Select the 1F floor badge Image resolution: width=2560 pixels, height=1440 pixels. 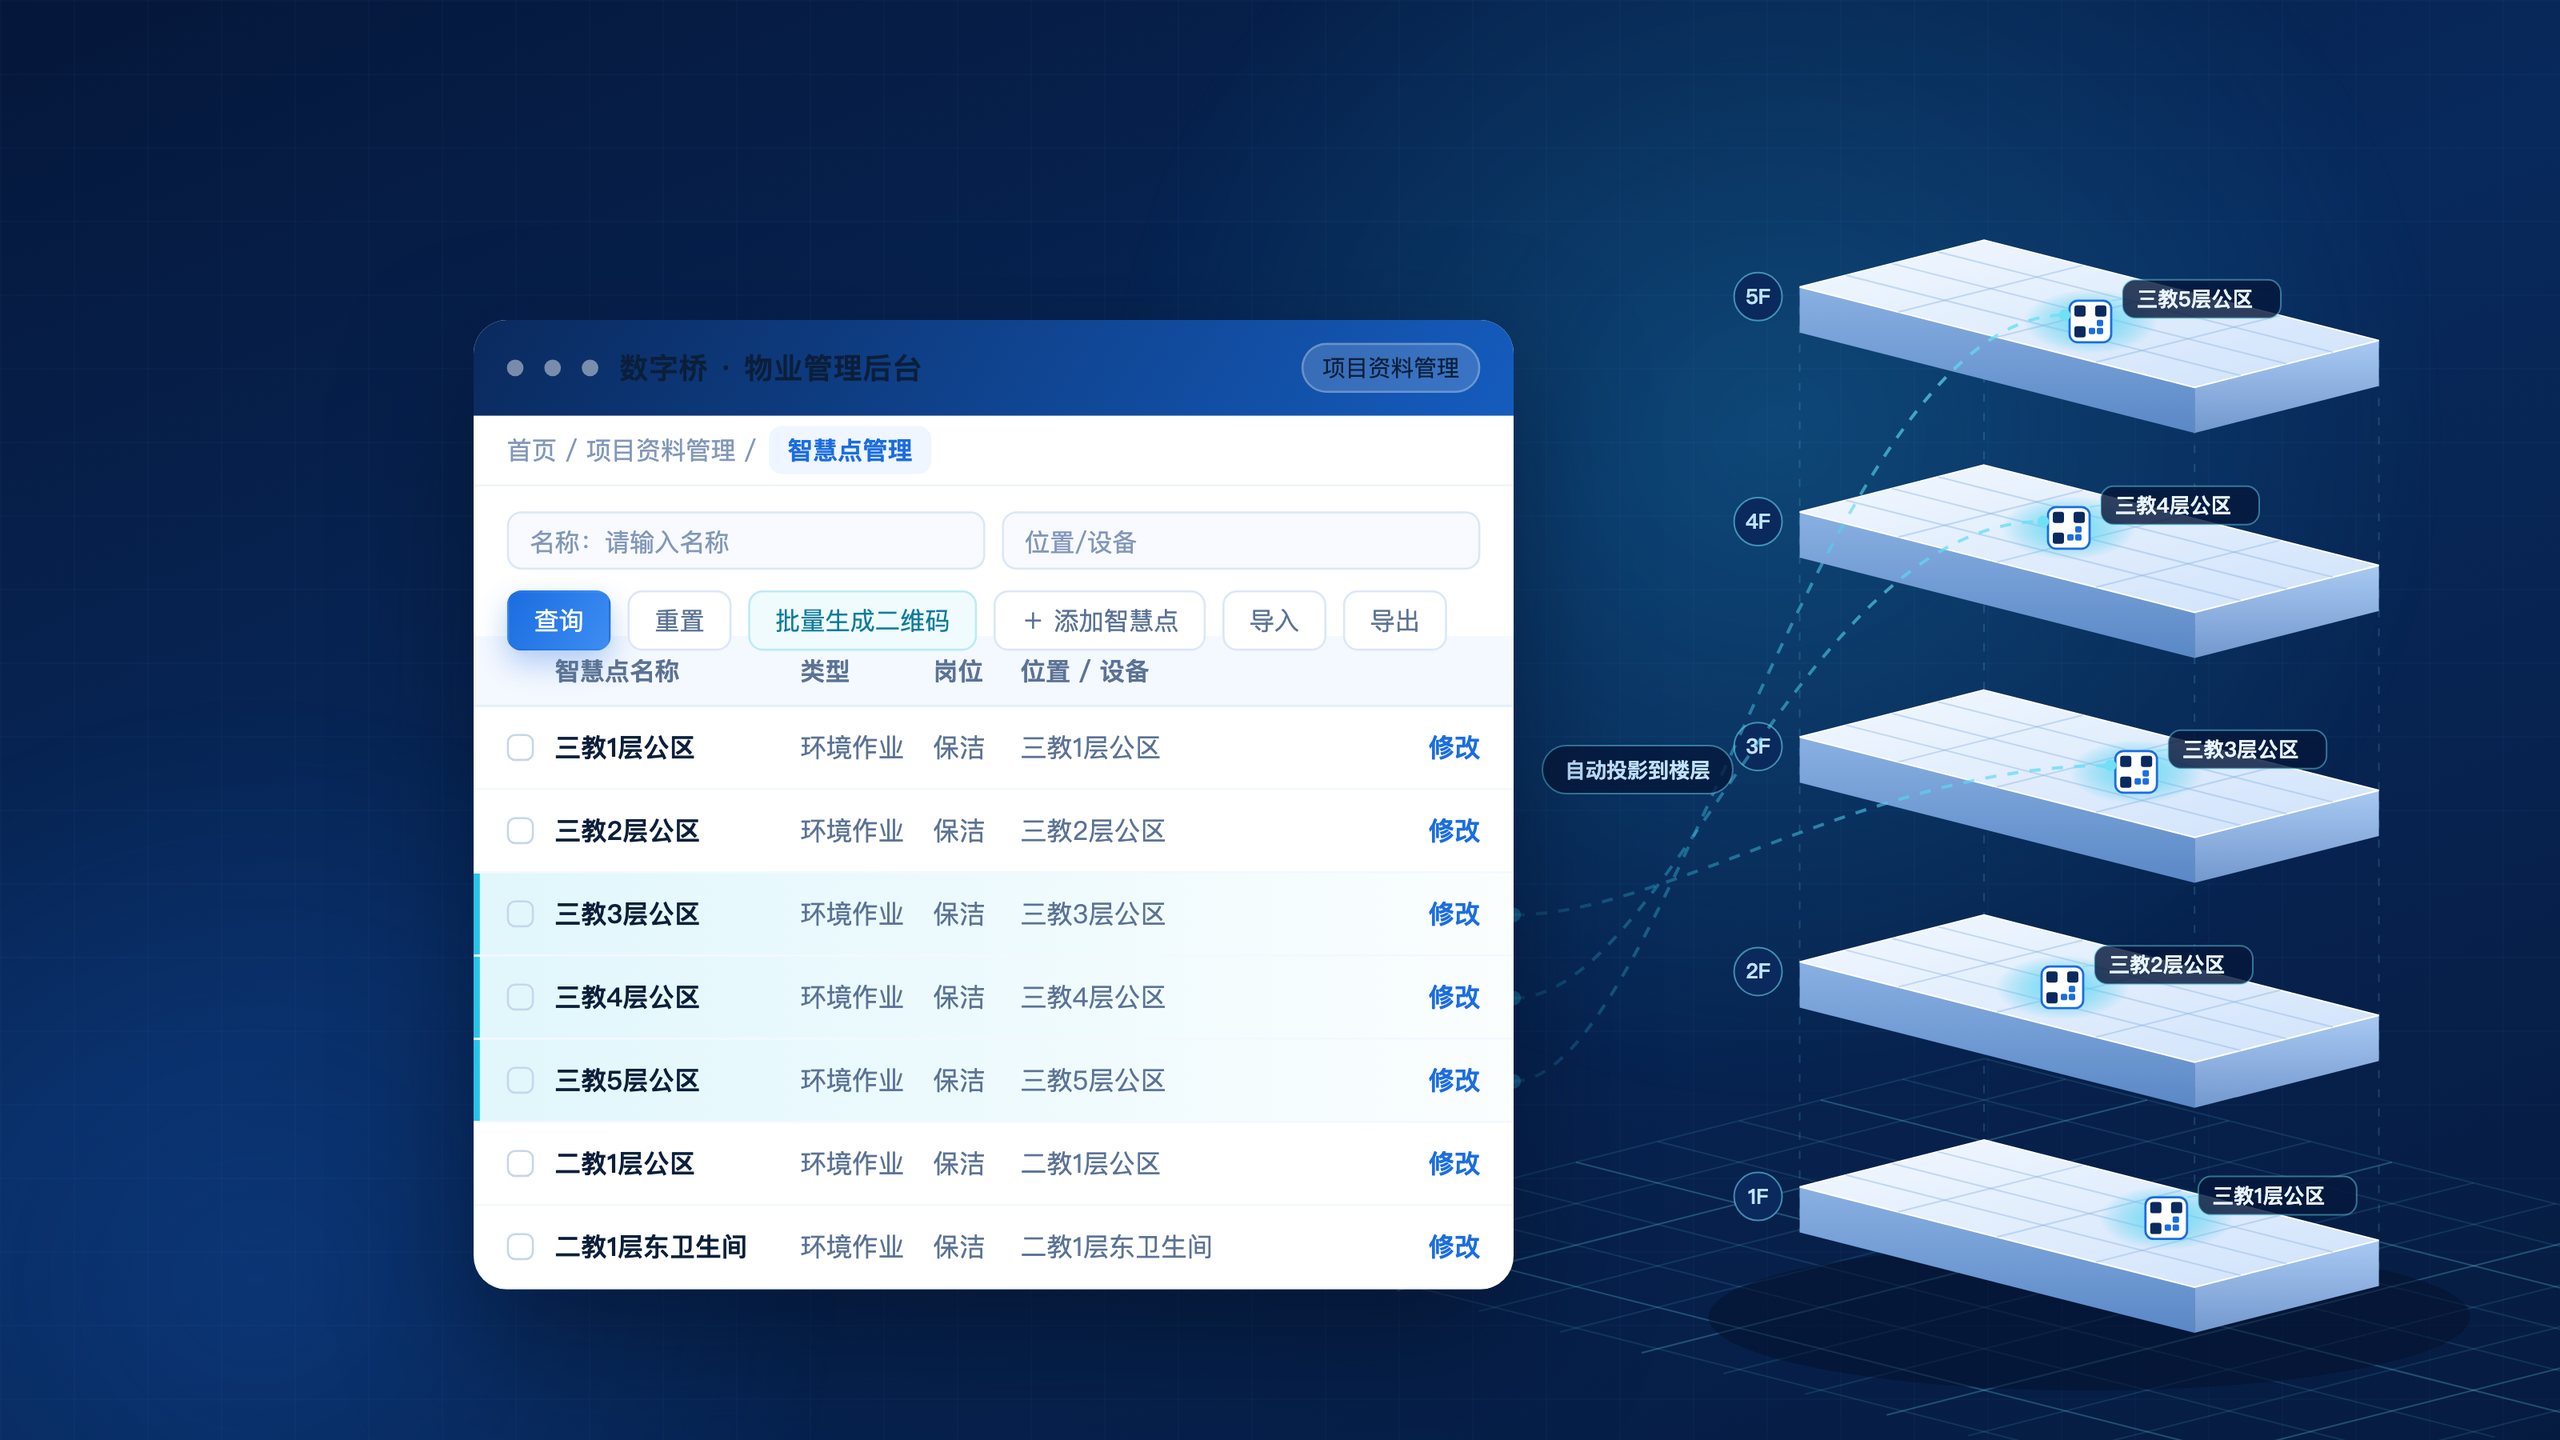pyautogui.click(x=1757, y=1196)
